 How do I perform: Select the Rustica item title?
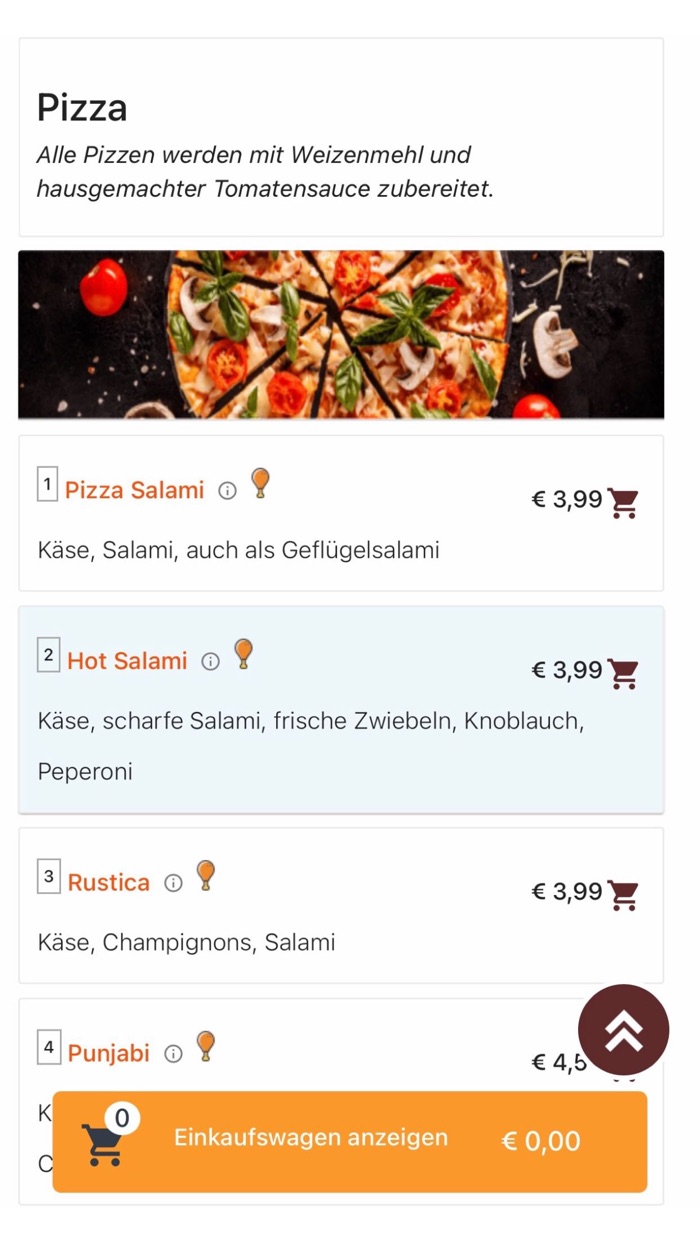(x=108, y=883)
